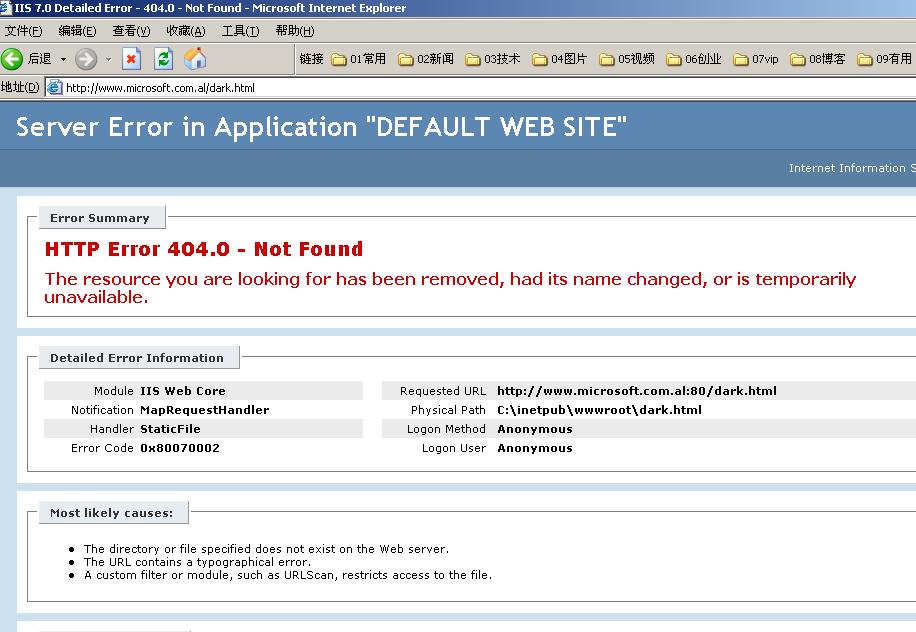The width and height of the screenshot is (916, 632).
Task: Click the green Back arrow button
Action: 13,59
